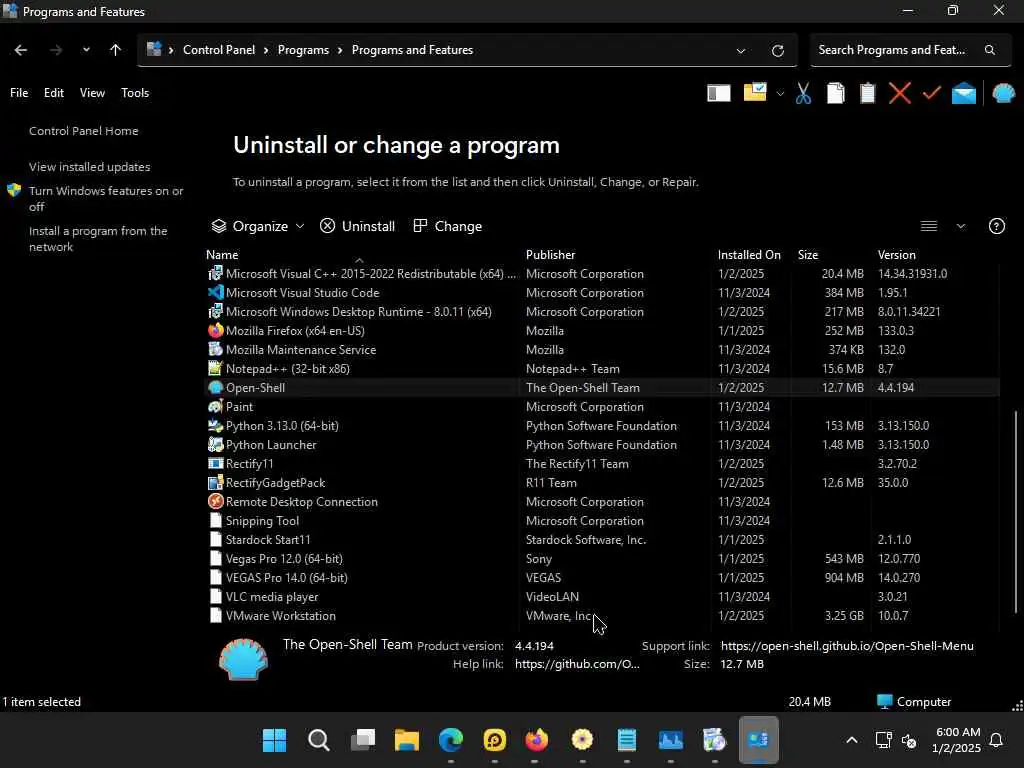1024x768 pixels.
Task: Expand the address bar history dropdown
Action: 741,50
